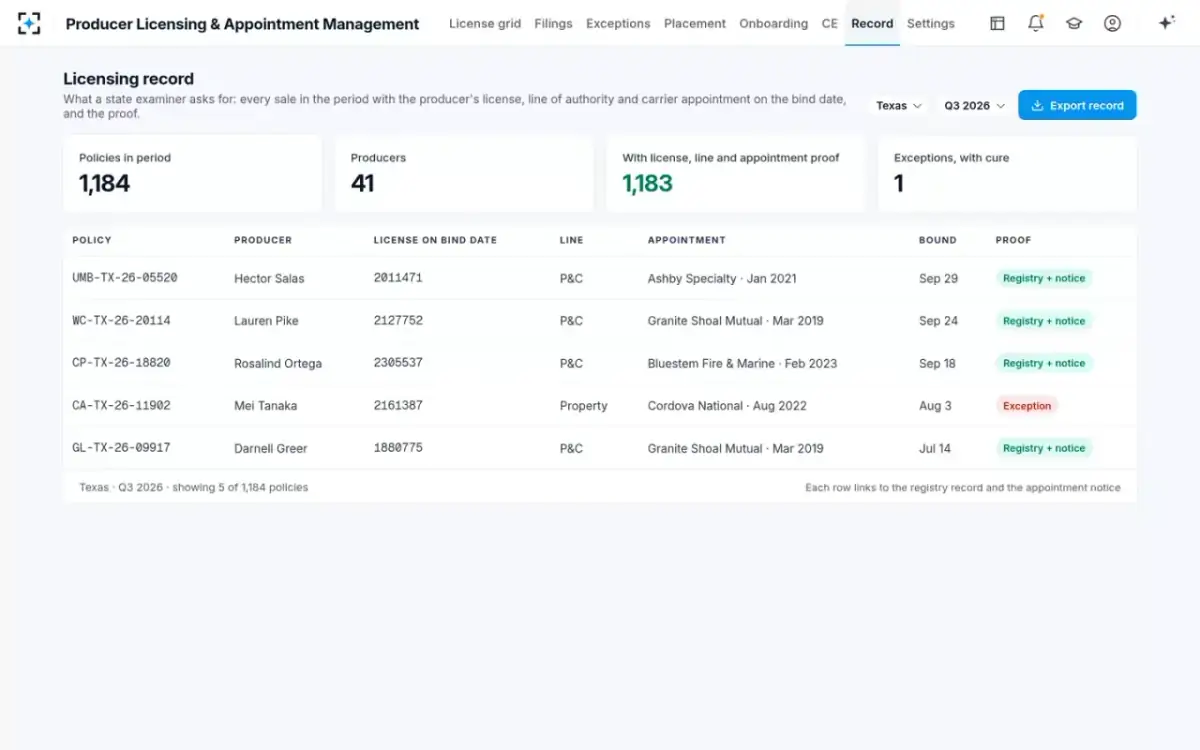Open Registry + notice proof for Lauren Pike
Screen dimensions: 1200x750
tap(1044, 321)
